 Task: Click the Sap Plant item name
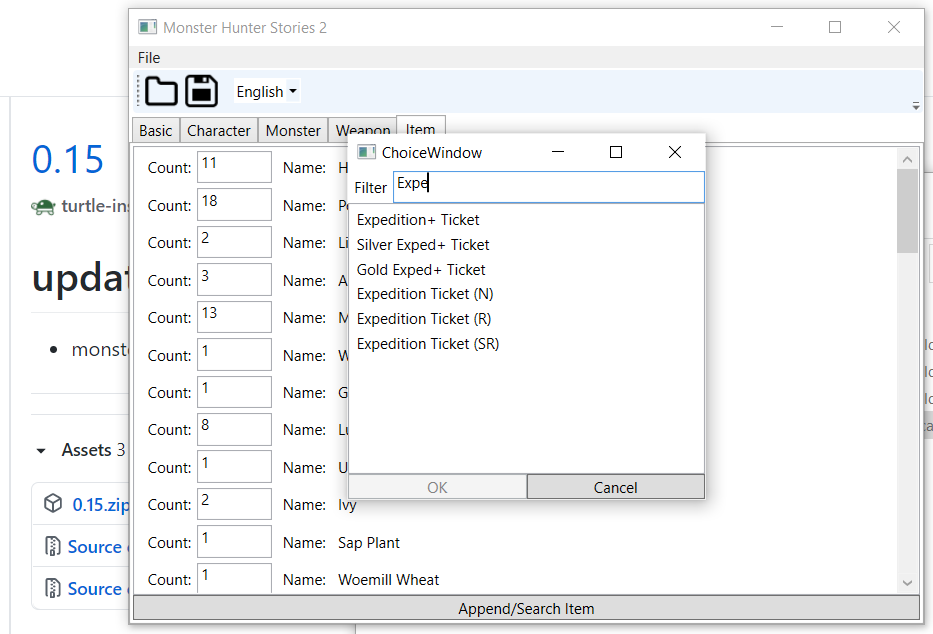(369, 543)
